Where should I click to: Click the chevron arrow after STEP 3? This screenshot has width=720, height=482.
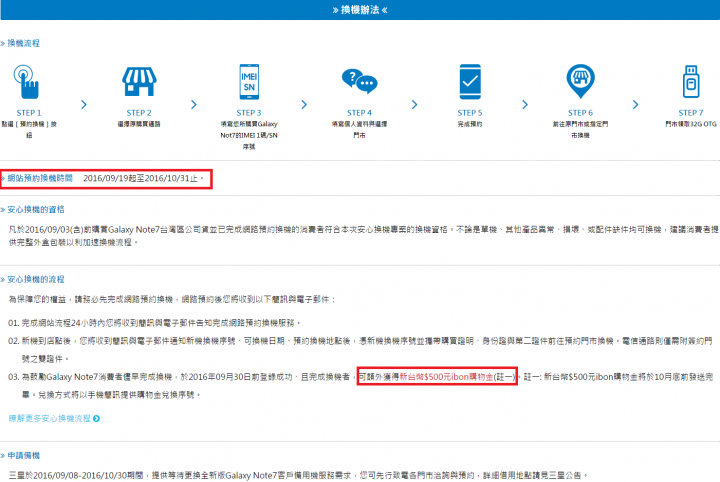pyautogui.click(x=304, y=105)
